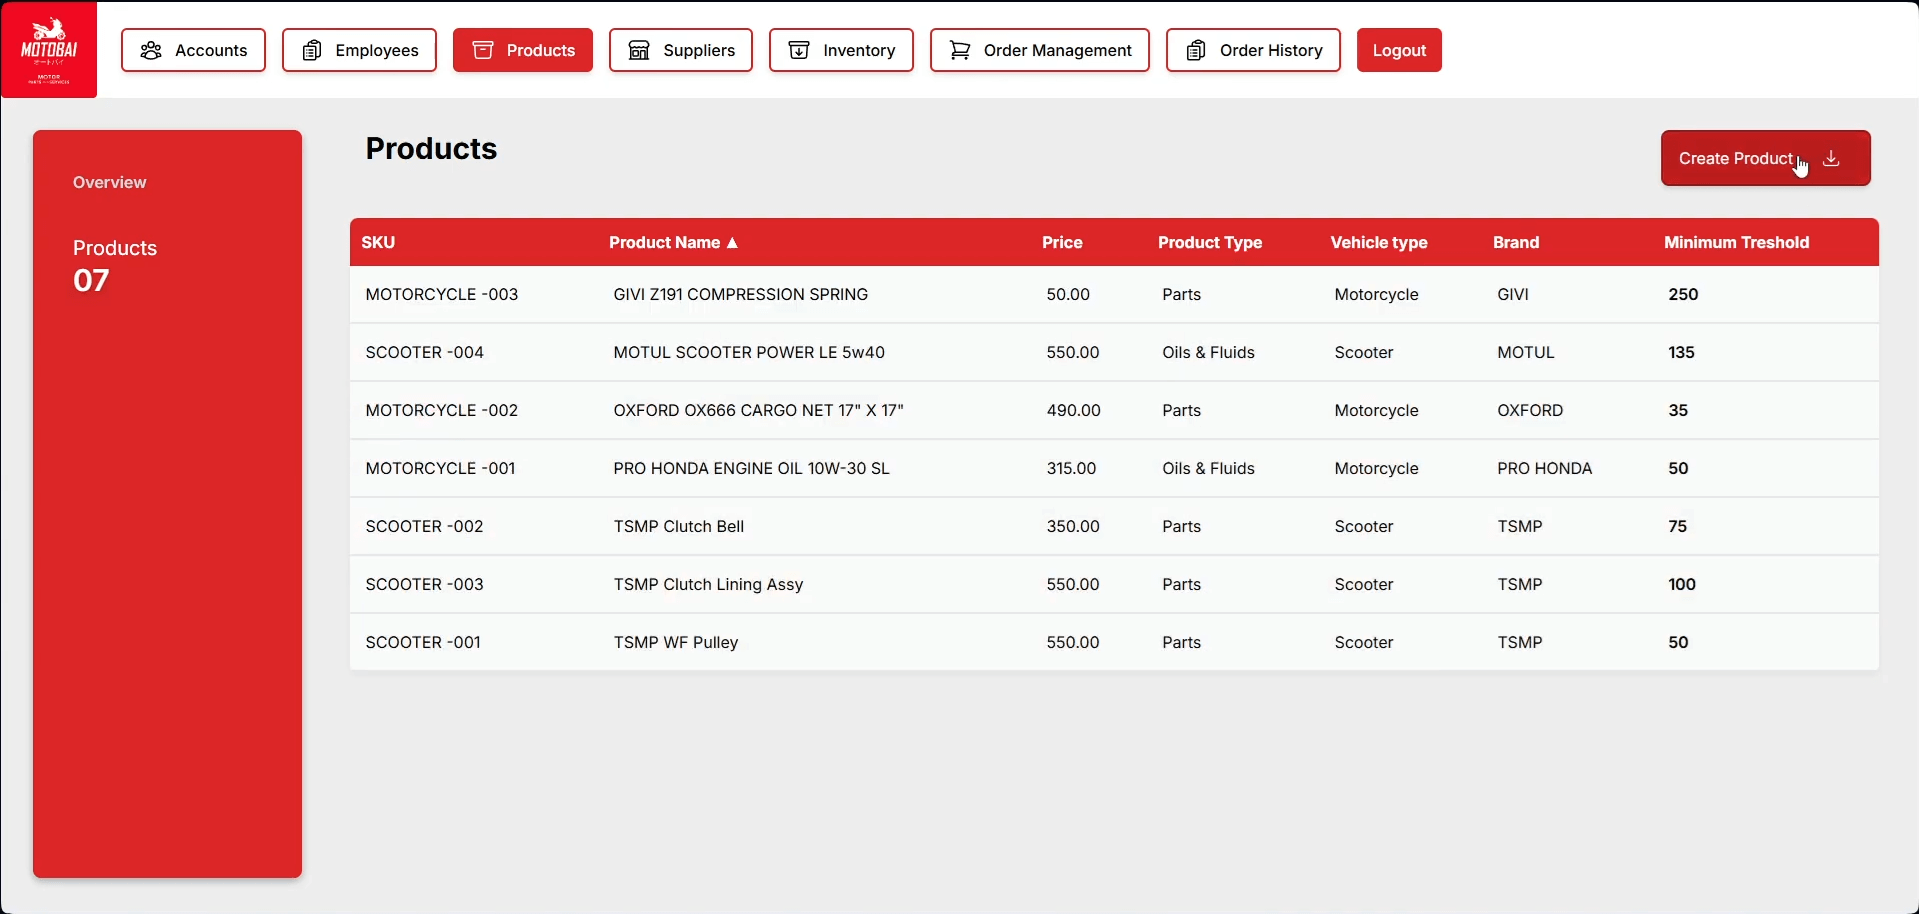Image resolution: width=1919 pixels, height=914 pixels.
Task: Click the Order Management cart icon
Action: [x=960, y=50]
